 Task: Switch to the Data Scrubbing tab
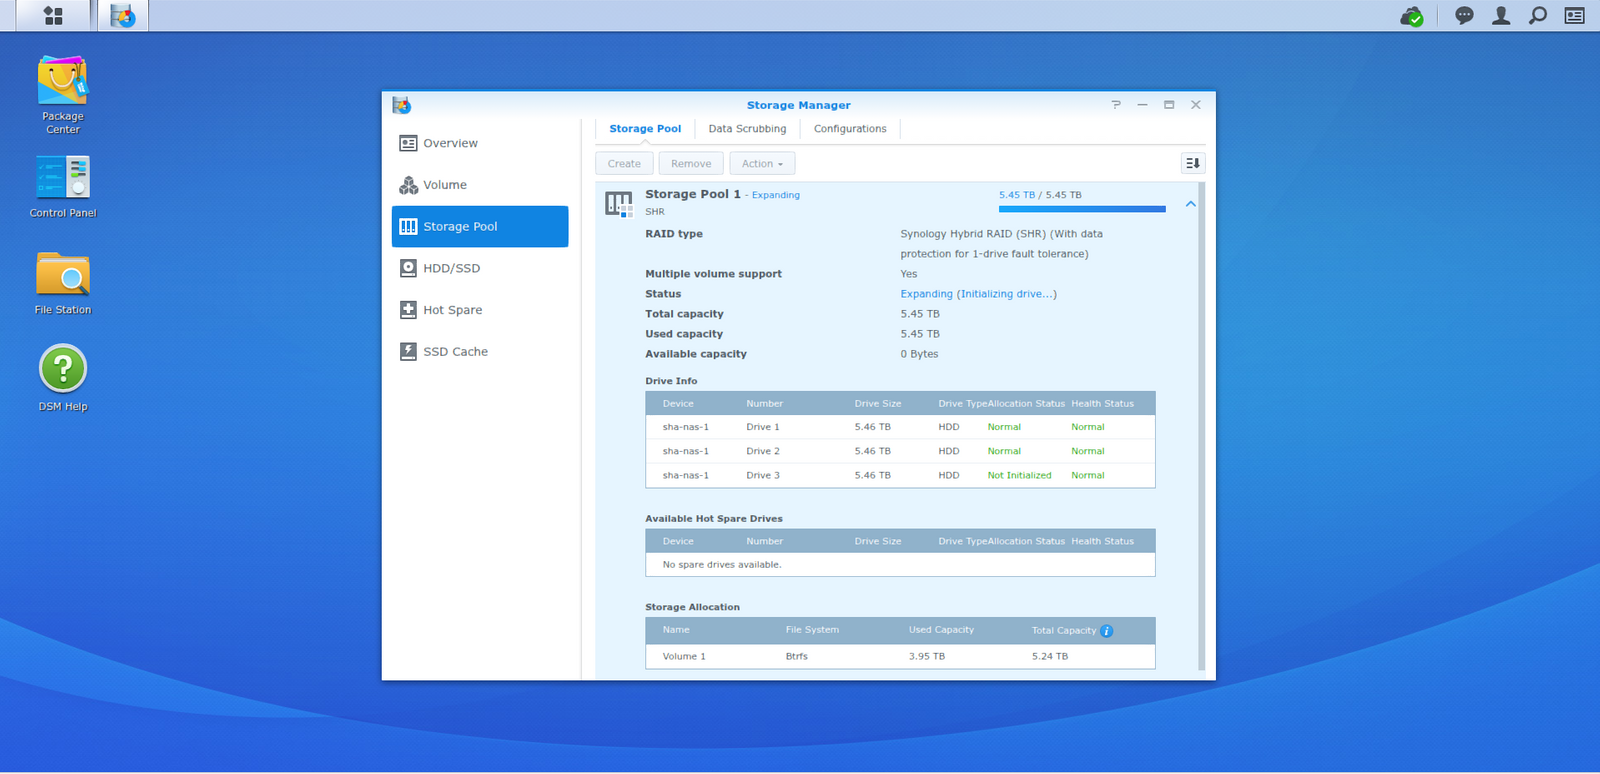point(747,129)
